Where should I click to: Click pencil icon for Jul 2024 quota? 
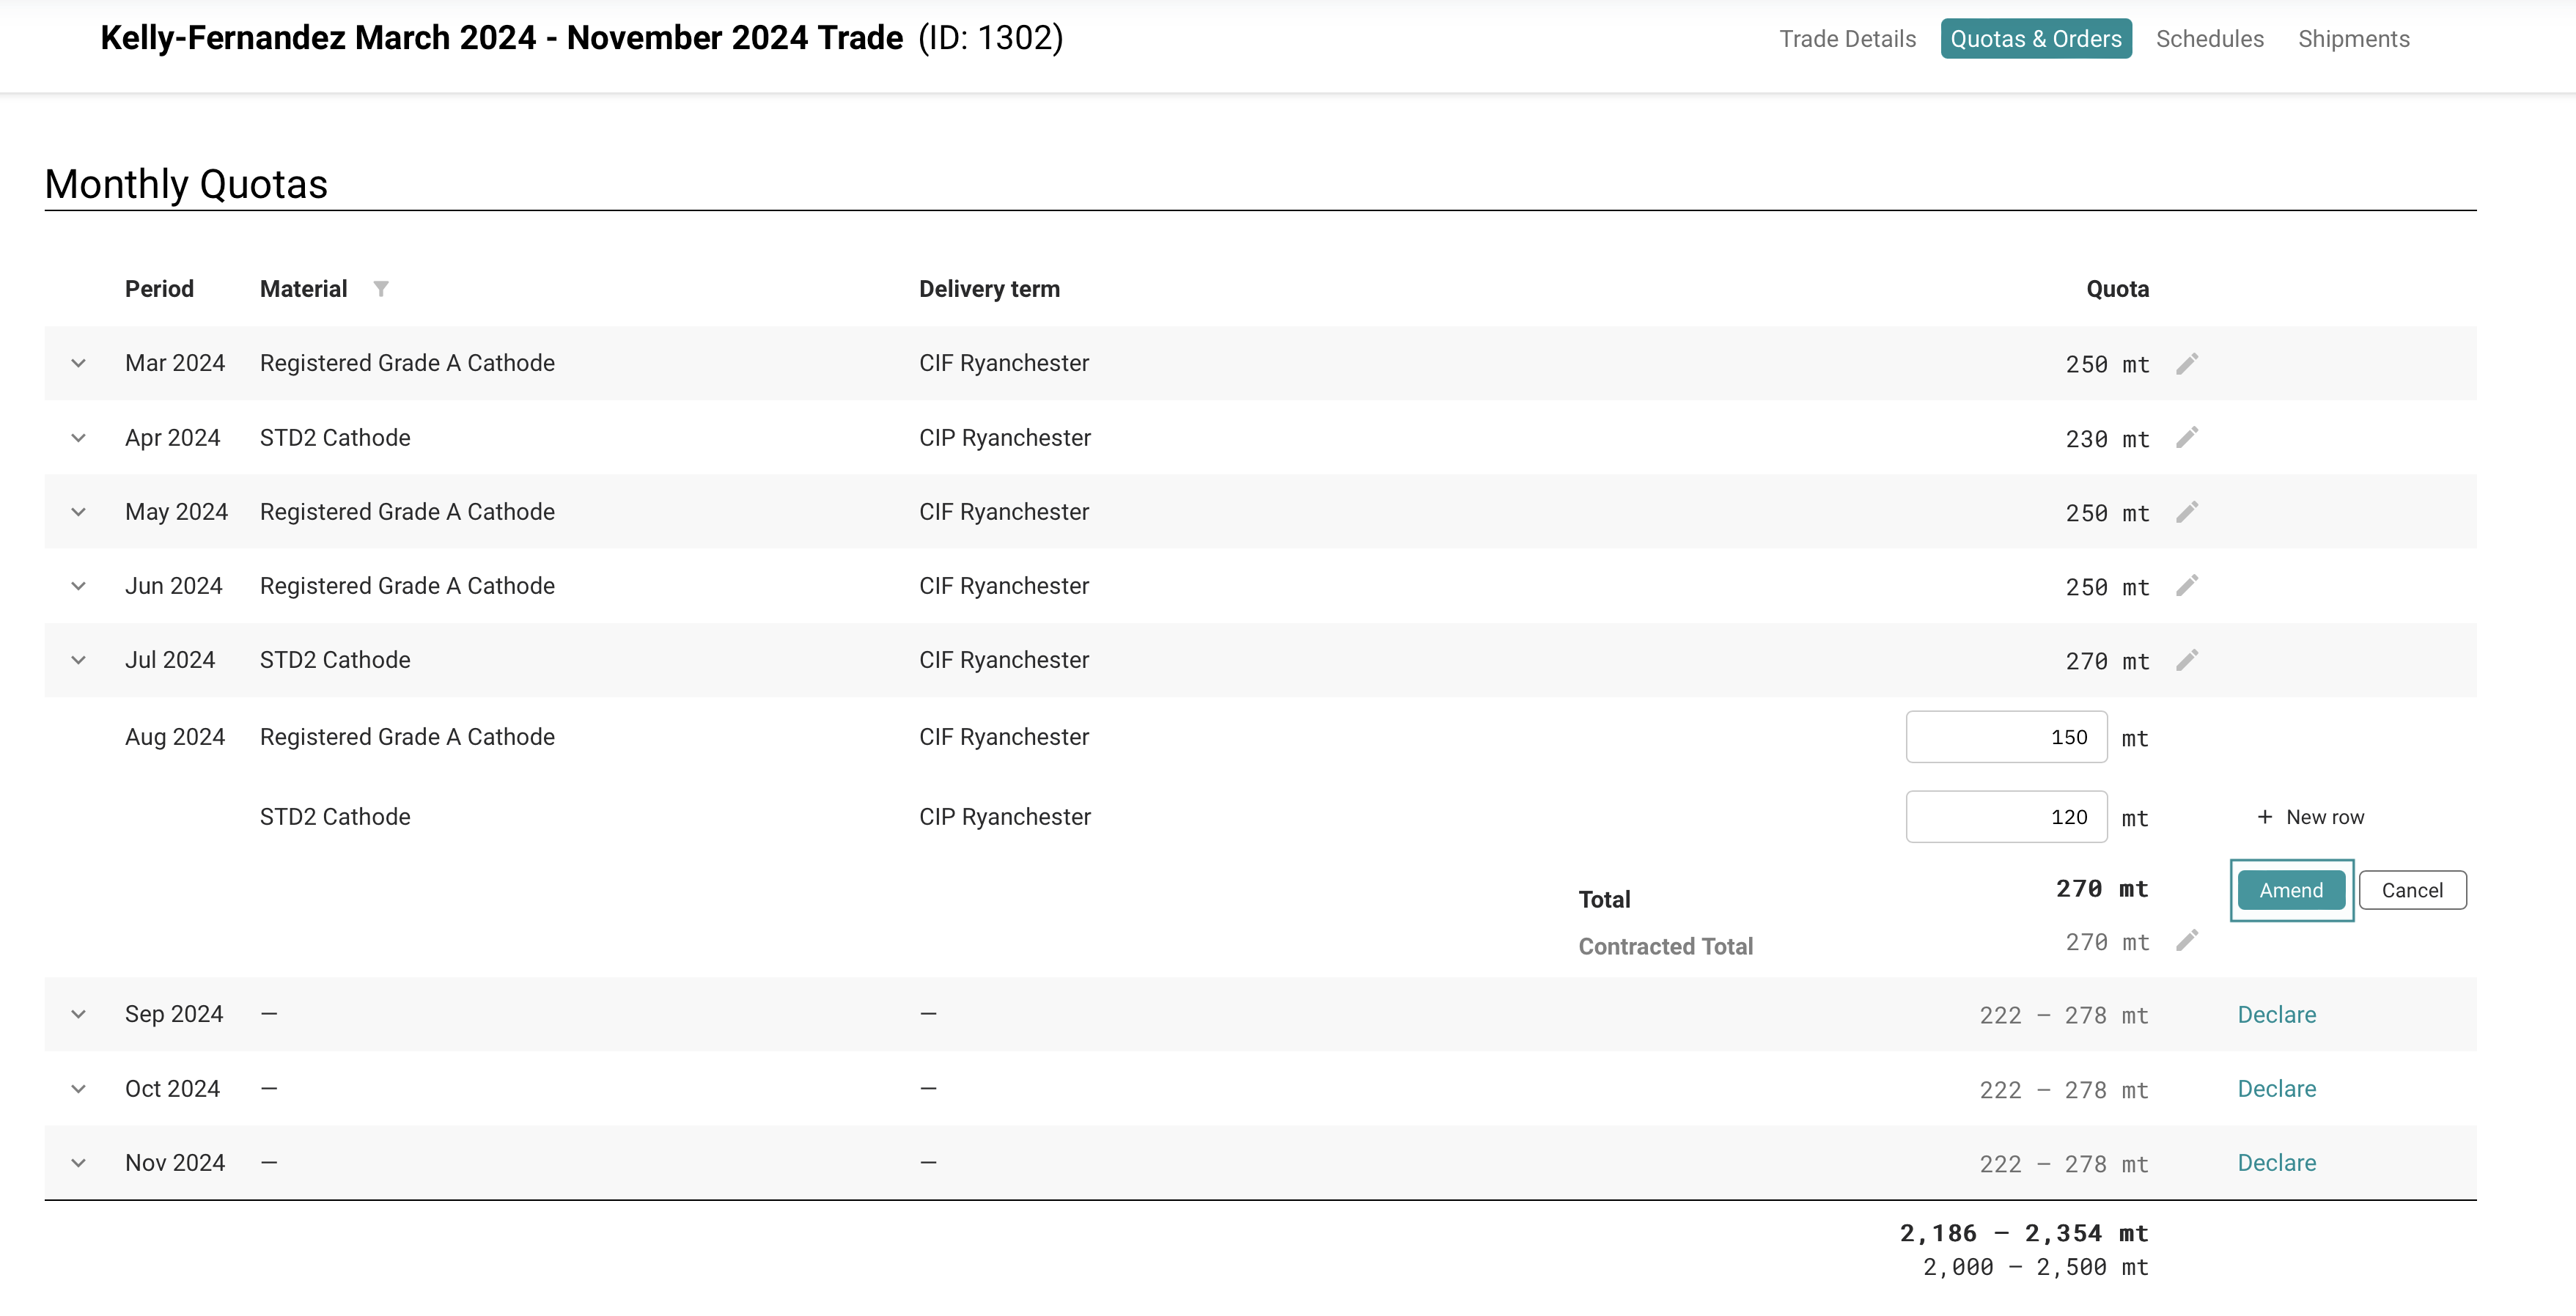[2187, 660]
